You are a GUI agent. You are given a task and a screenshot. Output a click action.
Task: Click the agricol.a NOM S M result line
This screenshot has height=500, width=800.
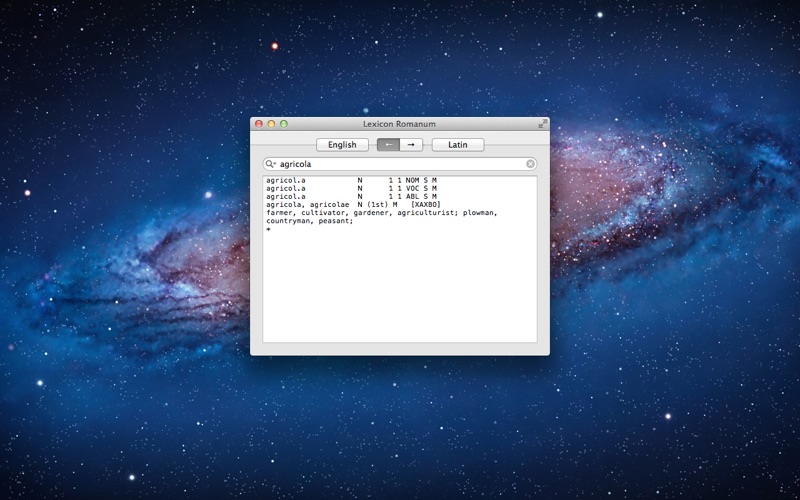point(351,181)
